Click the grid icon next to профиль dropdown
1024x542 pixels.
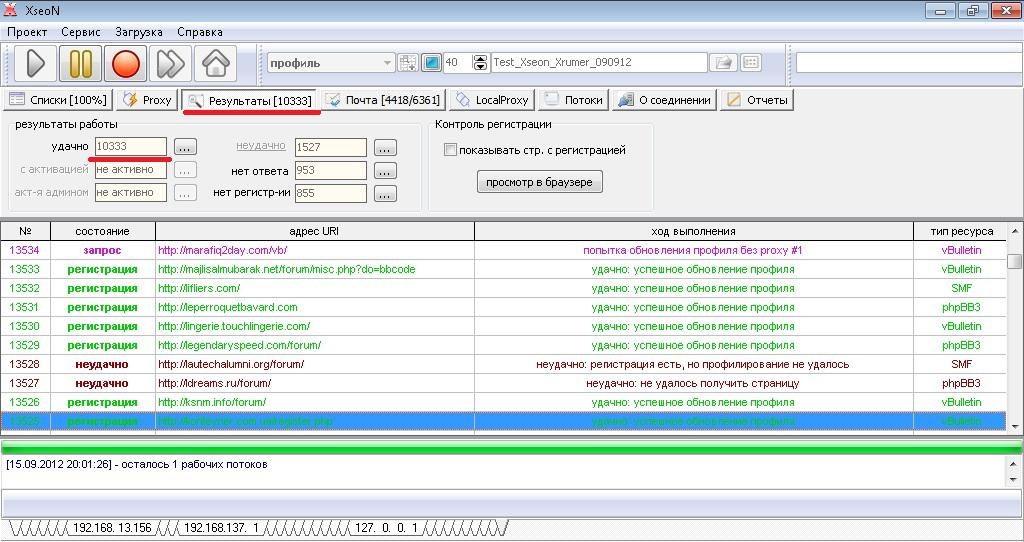(x=408, y=63)
